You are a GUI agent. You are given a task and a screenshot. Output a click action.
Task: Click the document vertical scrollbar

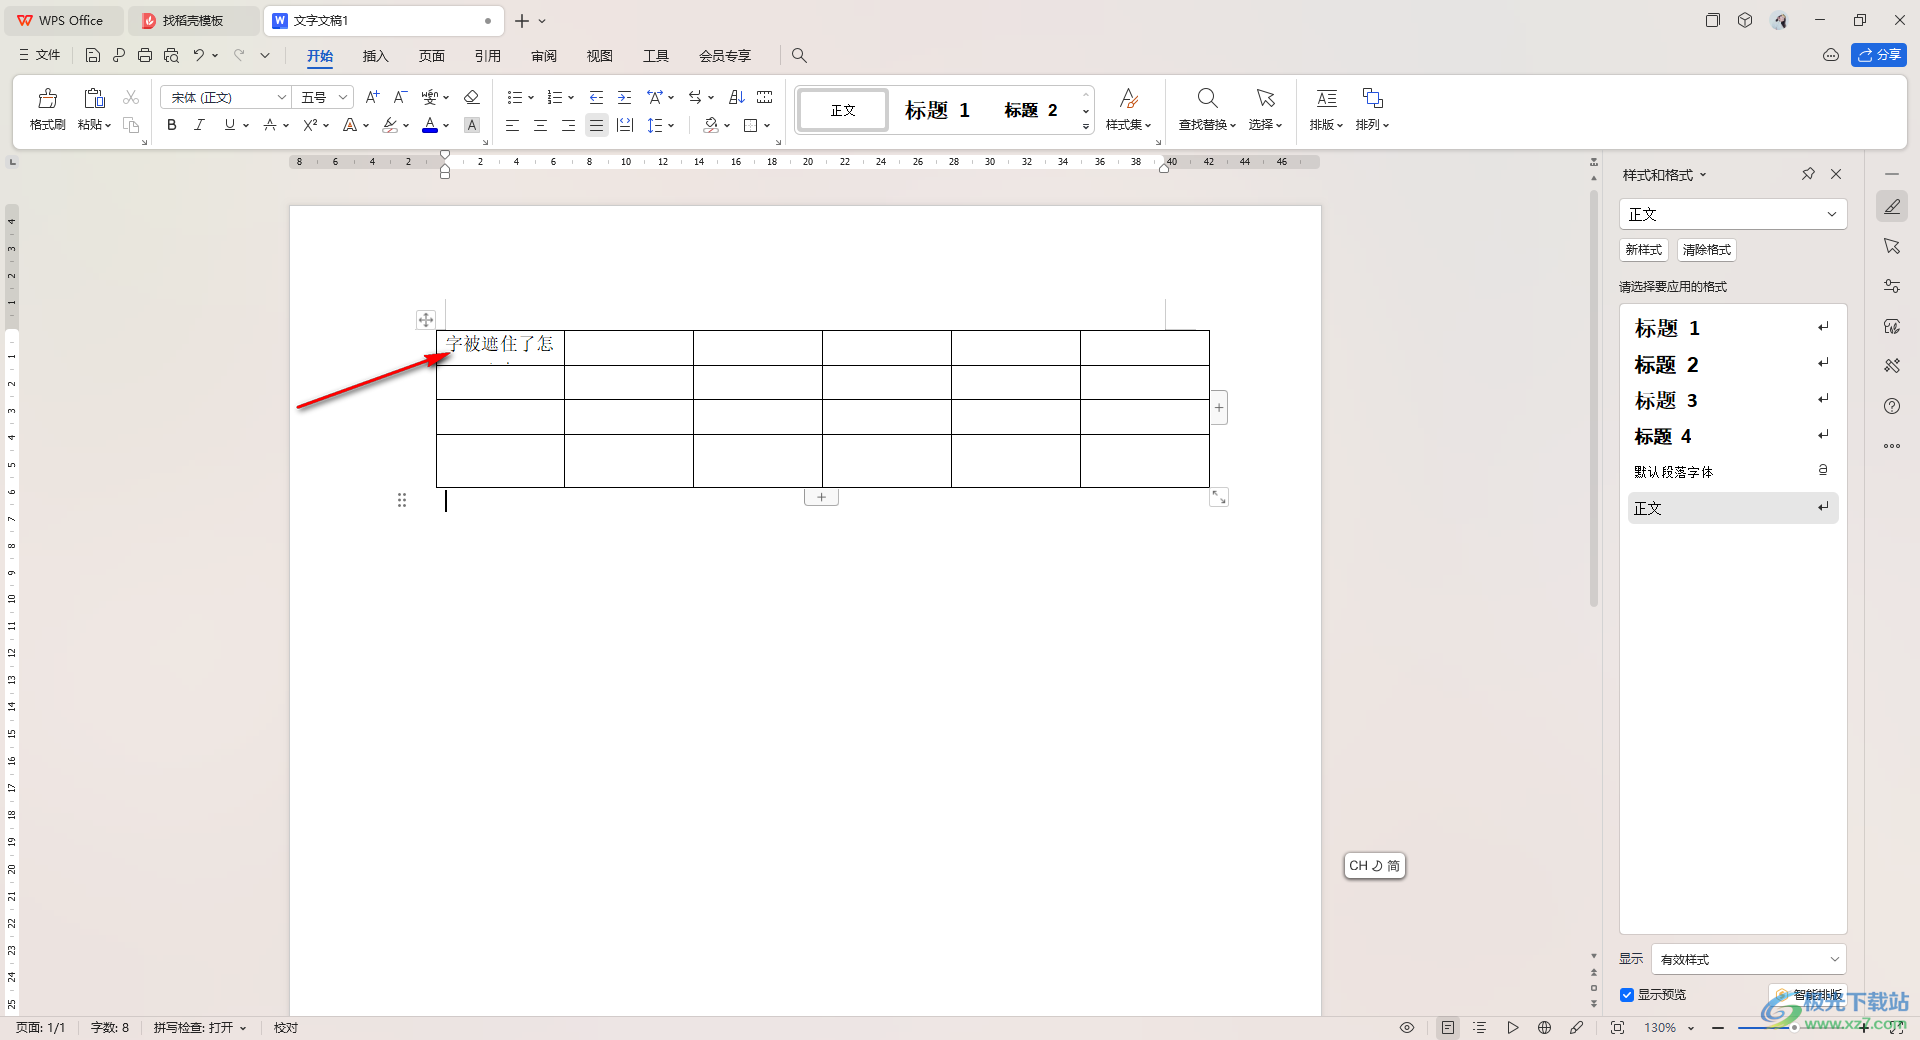[1594, 398]
